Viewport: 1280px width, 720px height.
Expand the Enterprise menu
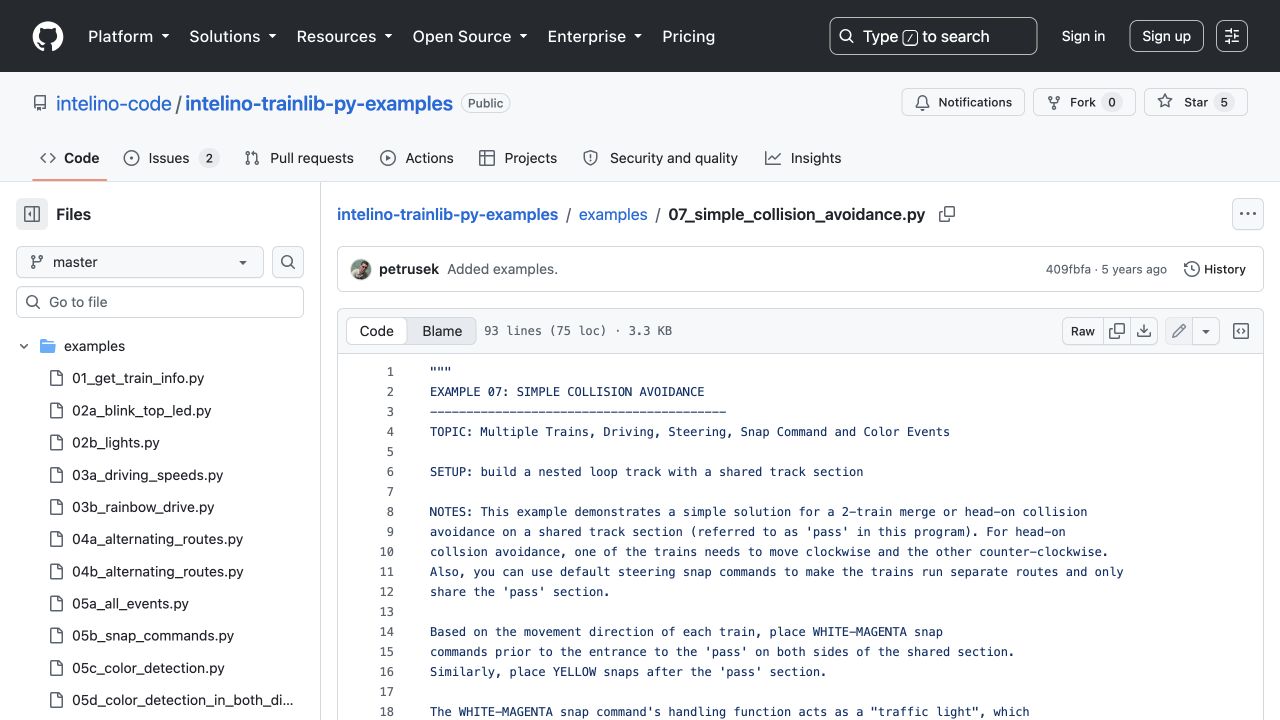pos(595,36)
